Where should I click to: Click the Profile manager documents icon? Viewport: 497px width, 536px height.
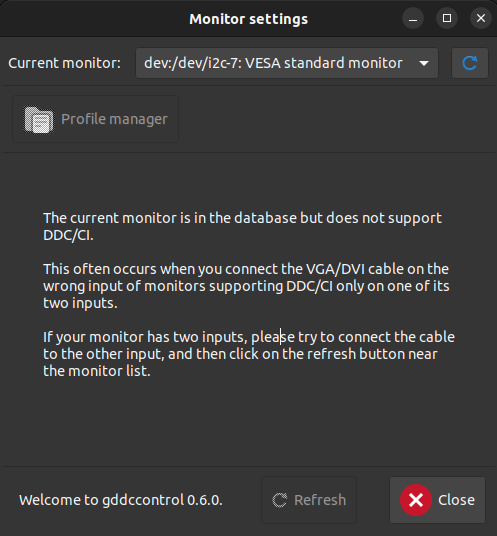point(39,120)
